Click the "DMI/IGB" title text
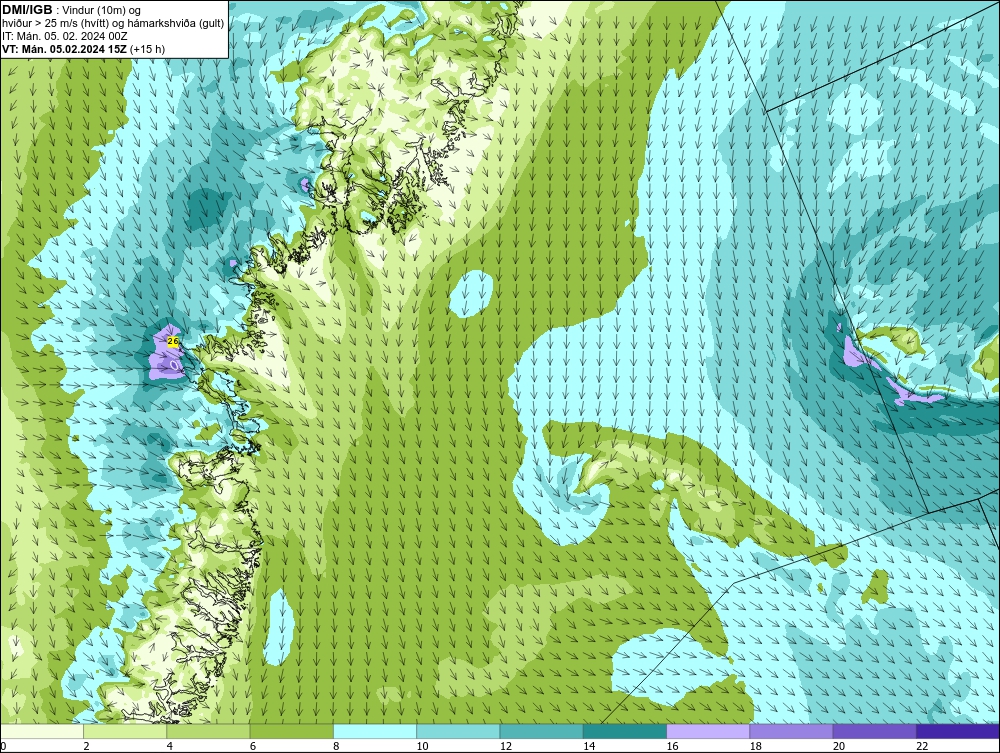 coord(27,10)
